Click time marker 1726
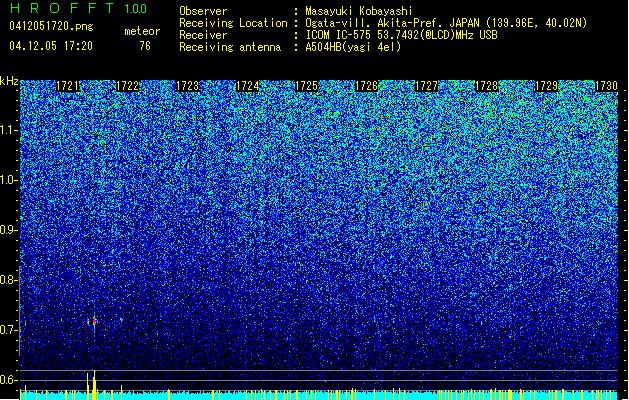Viewport: 629px width, 400px height. point(367,86)
